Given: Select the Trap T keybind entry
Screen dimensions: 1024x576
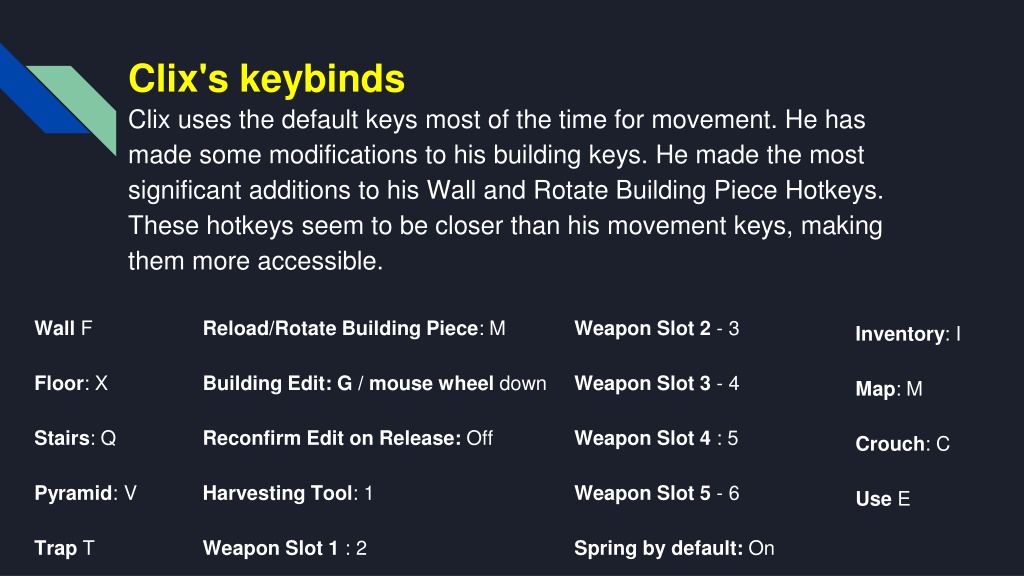Looking at the screenshot, I should coord(64,547).
